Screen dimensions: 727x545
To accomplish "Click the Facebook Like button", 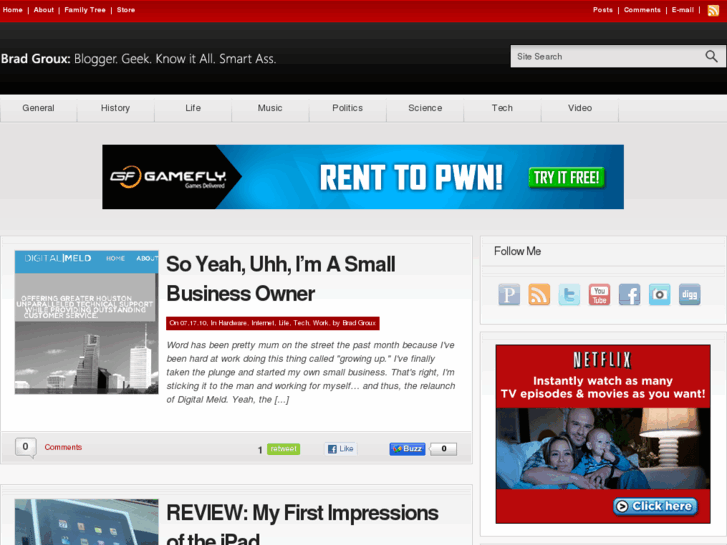I will (341, 449).
